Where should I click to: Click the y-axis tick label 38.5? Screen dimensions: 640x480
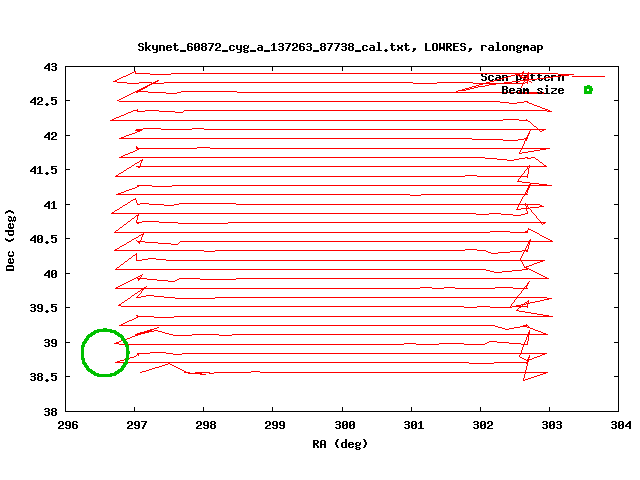(x=44, y=377)
